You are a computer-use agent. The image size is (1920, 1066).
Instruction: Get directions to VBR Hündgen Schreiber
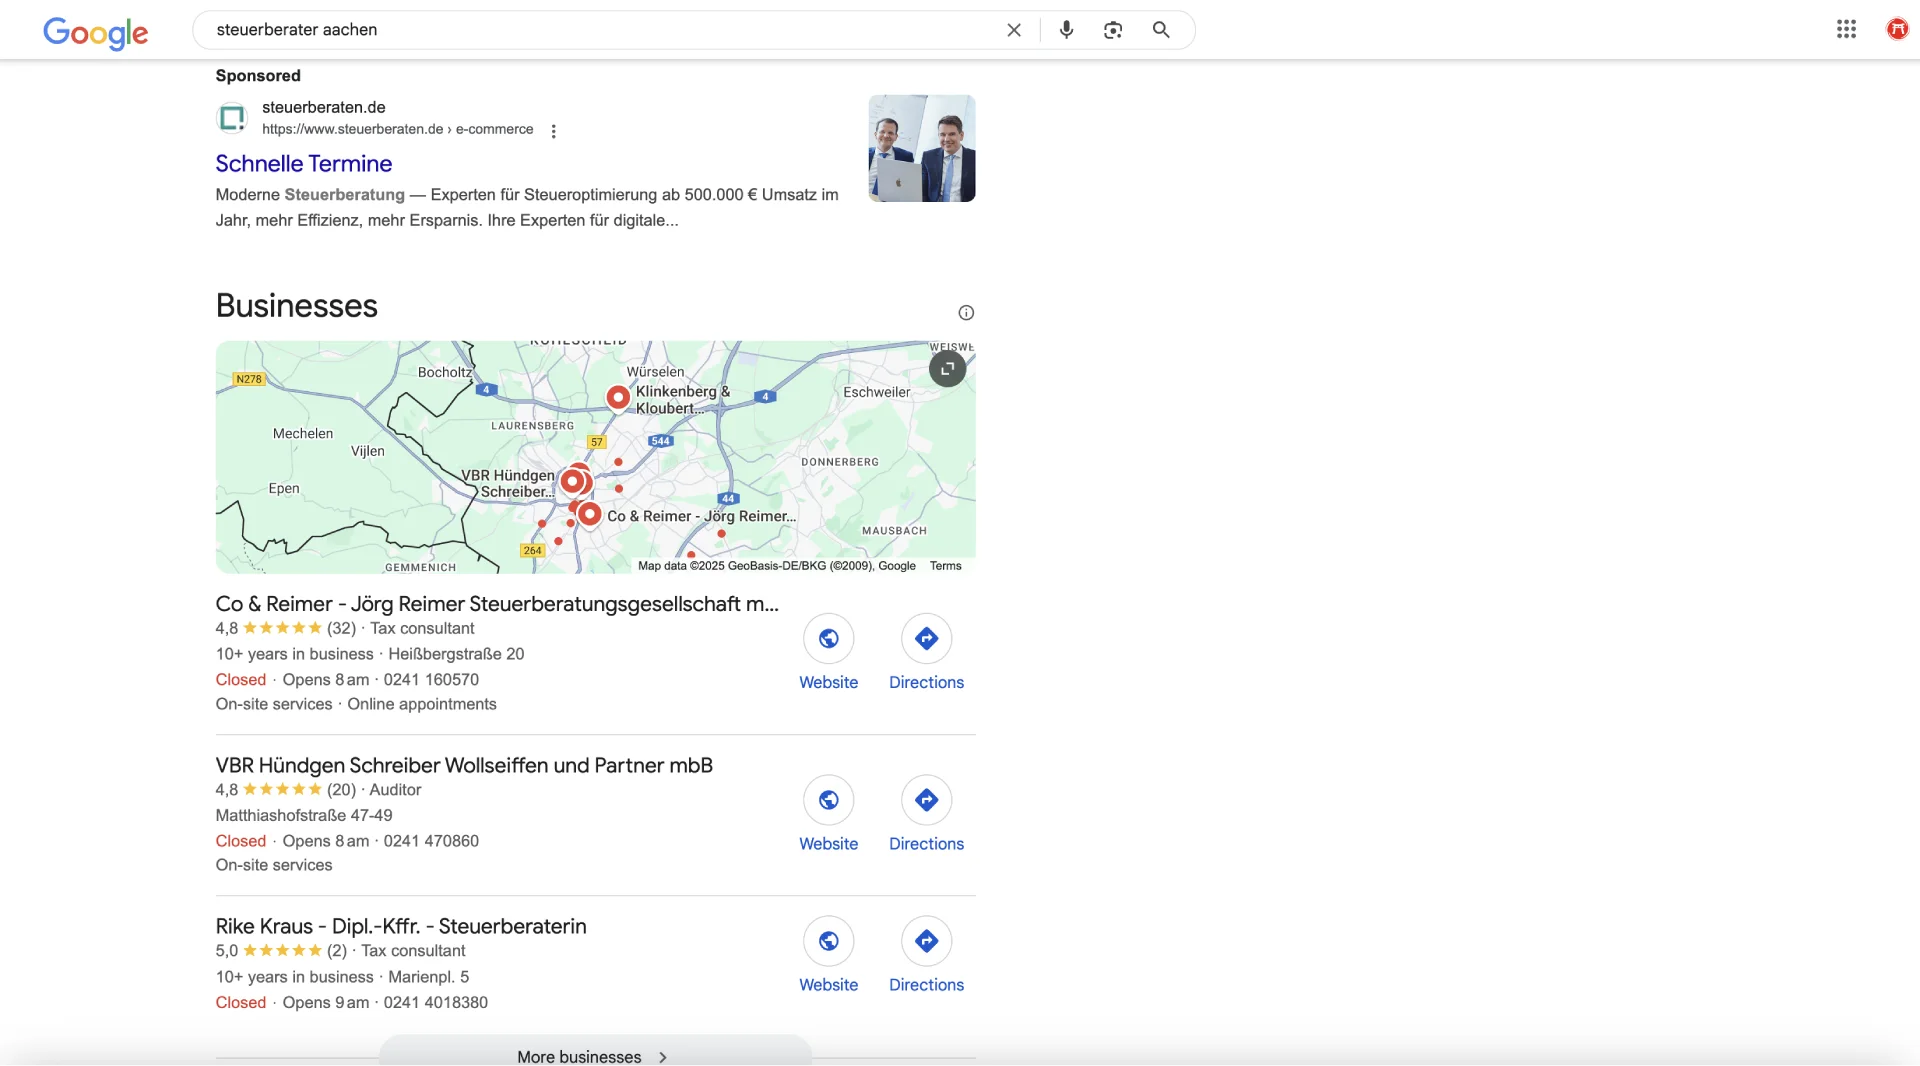tap(926, 800)
